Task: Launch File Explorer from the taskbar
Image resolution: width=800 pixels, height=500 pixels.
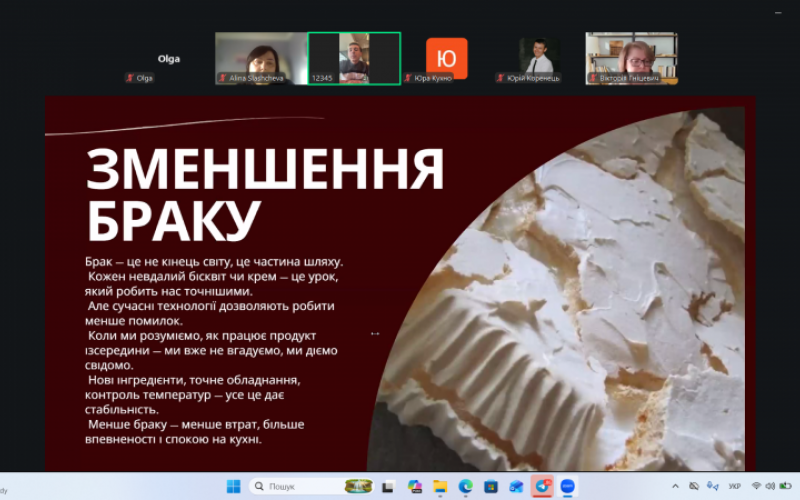Action: pos(440,486)
